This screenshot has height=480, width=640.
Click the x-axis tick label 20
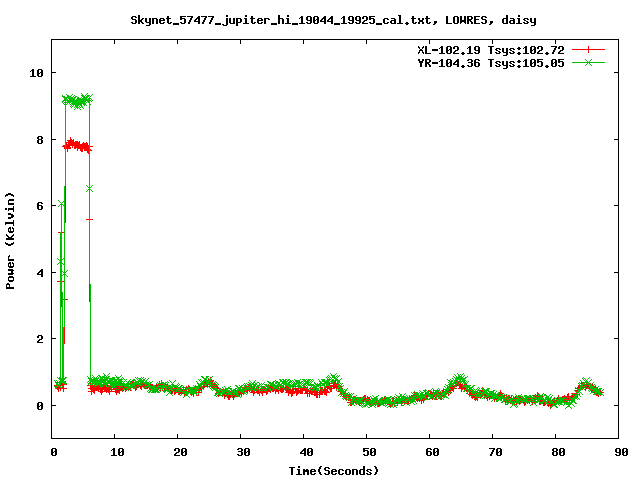pos(180,452)
